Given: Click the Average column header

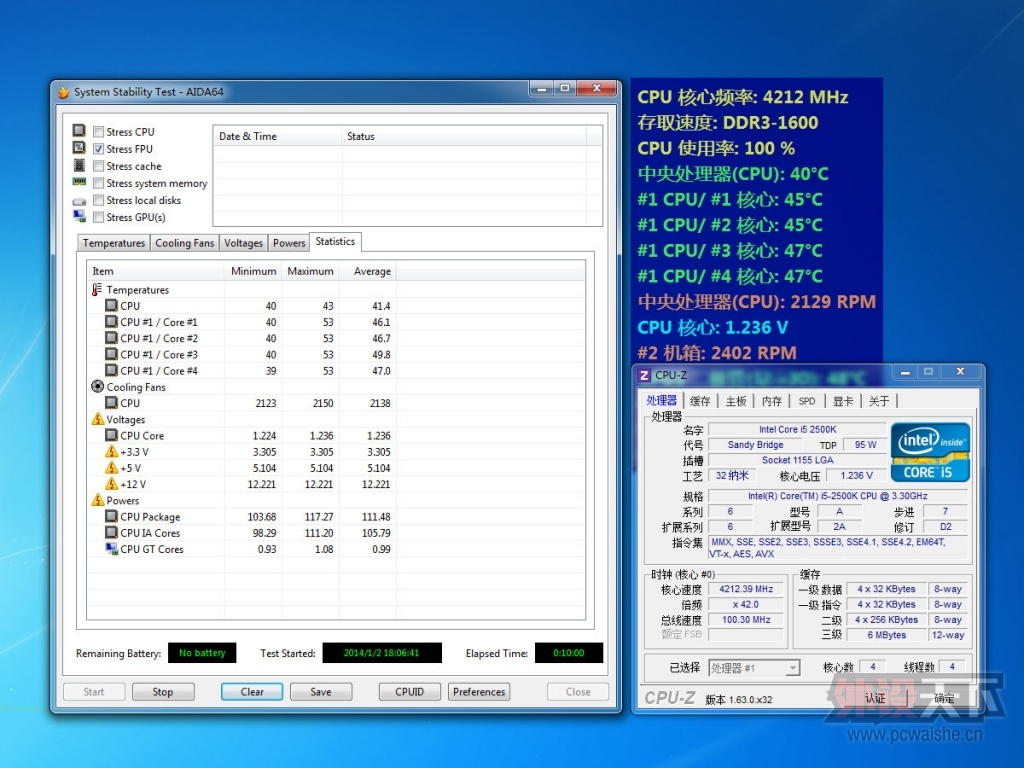Looking at the screenshot, I should coord(368,271).
